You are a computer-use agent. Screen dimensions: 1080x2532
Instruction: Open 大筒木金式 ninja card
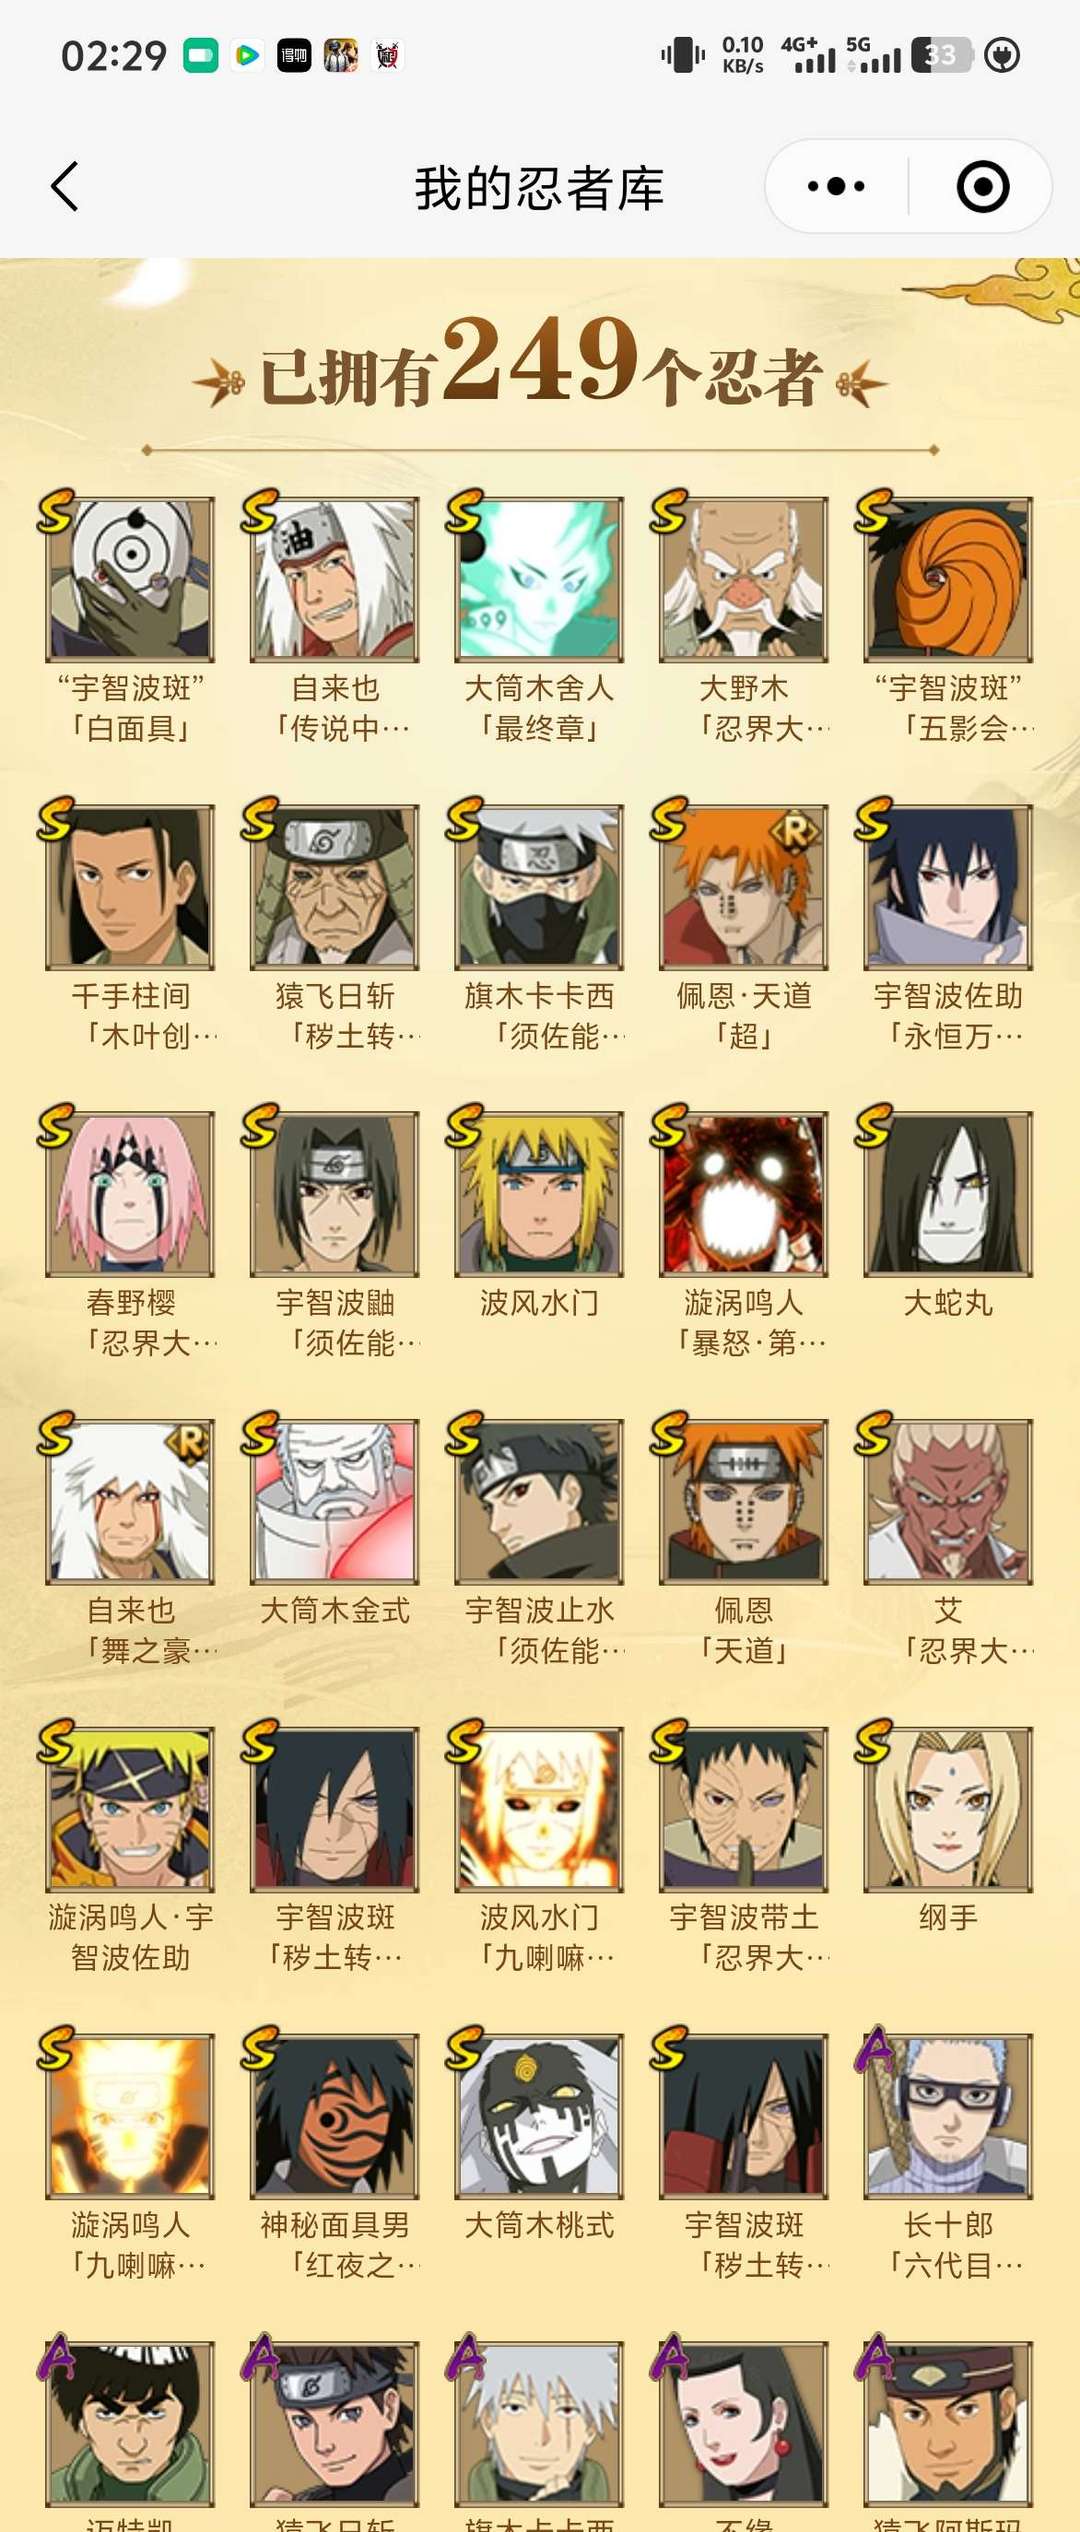point(334,1502)
